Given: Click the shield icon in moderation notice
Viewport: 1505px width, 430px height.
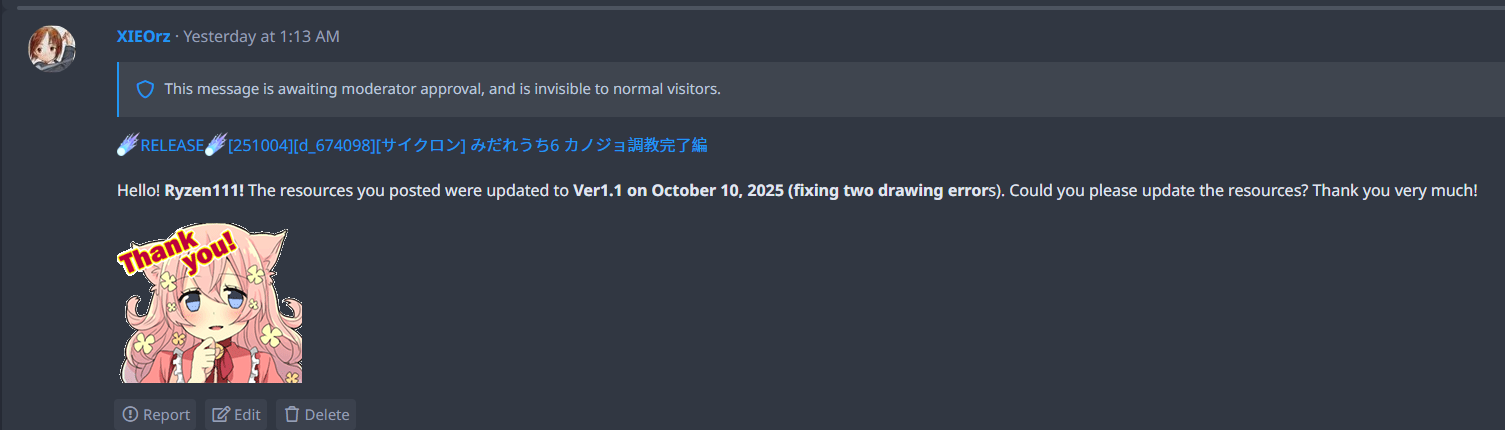Looking at the screenshot, I should coord(145,89).
